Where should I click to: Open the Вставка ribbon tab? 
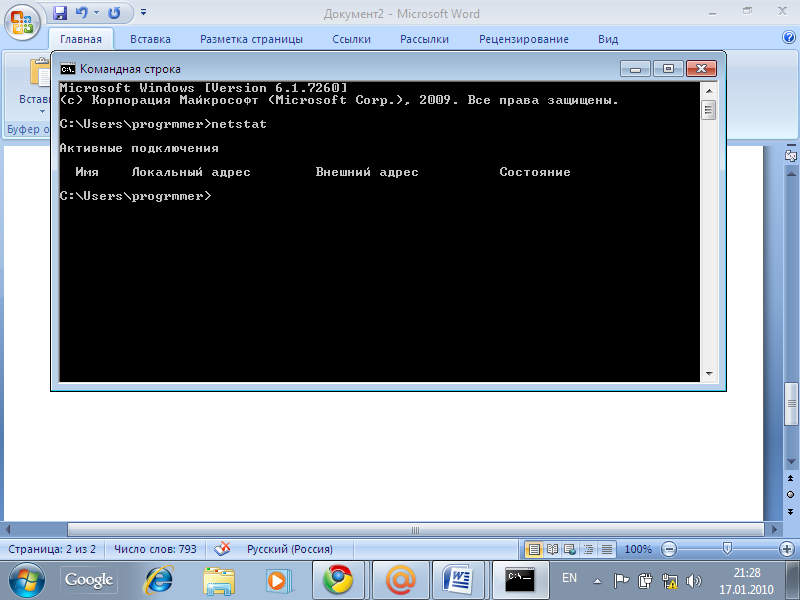(150, 39)
